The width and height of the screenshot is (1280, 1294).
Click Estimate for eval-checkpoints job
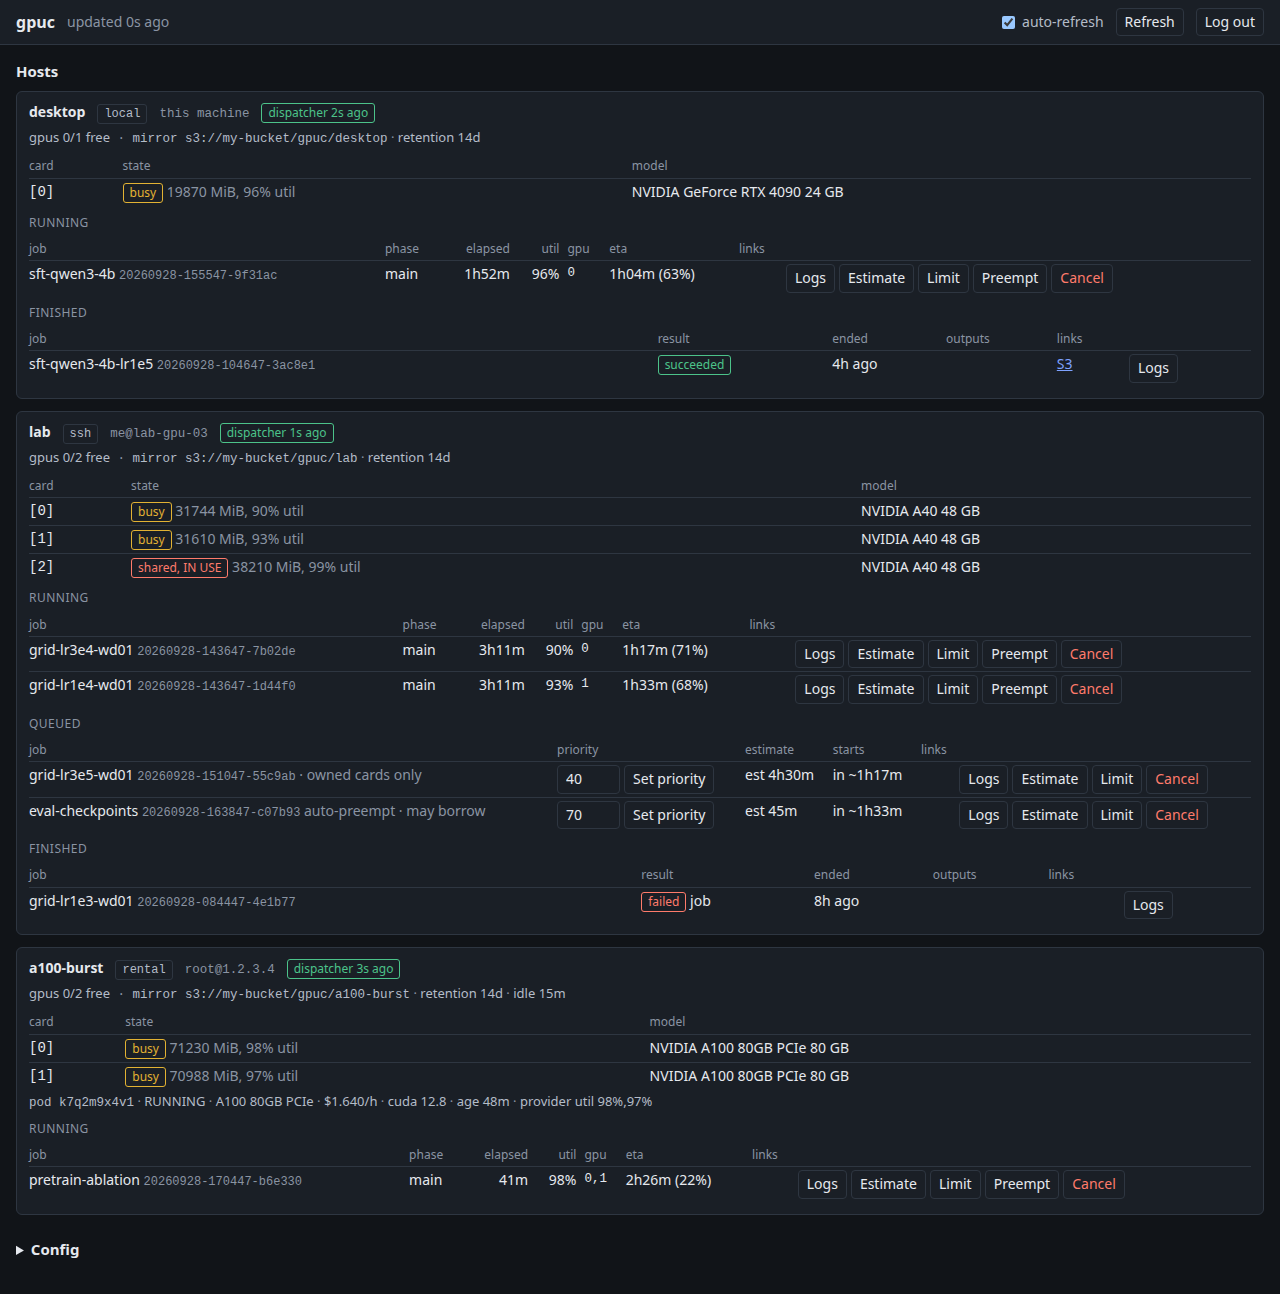(x=1050, y=815)
